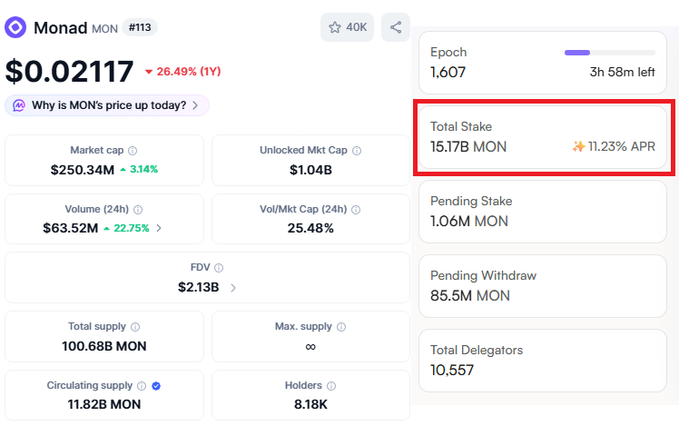Select the Pending Withdraw card

pyautogui.click(x=542, y=286)
